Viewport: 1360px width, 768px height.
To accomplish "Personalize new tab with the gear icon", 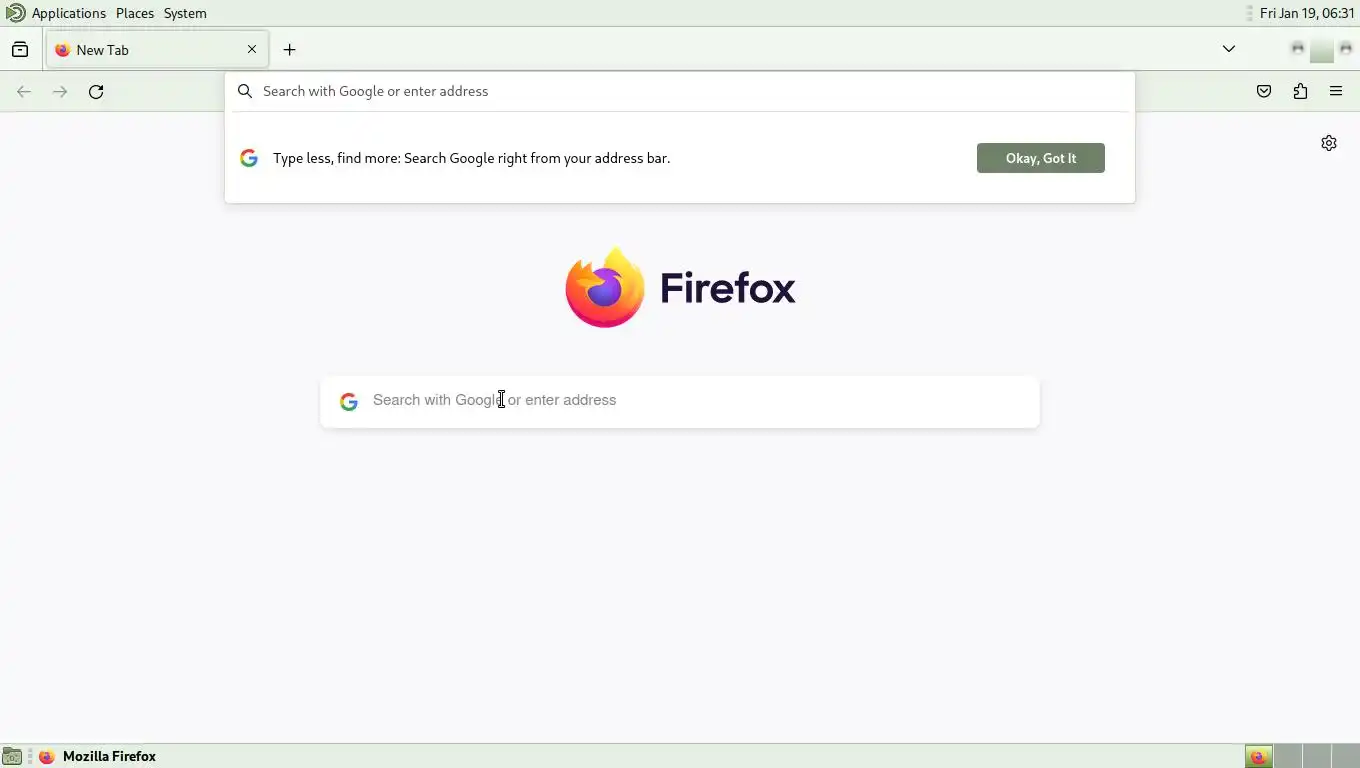I will click(1329, 143).
